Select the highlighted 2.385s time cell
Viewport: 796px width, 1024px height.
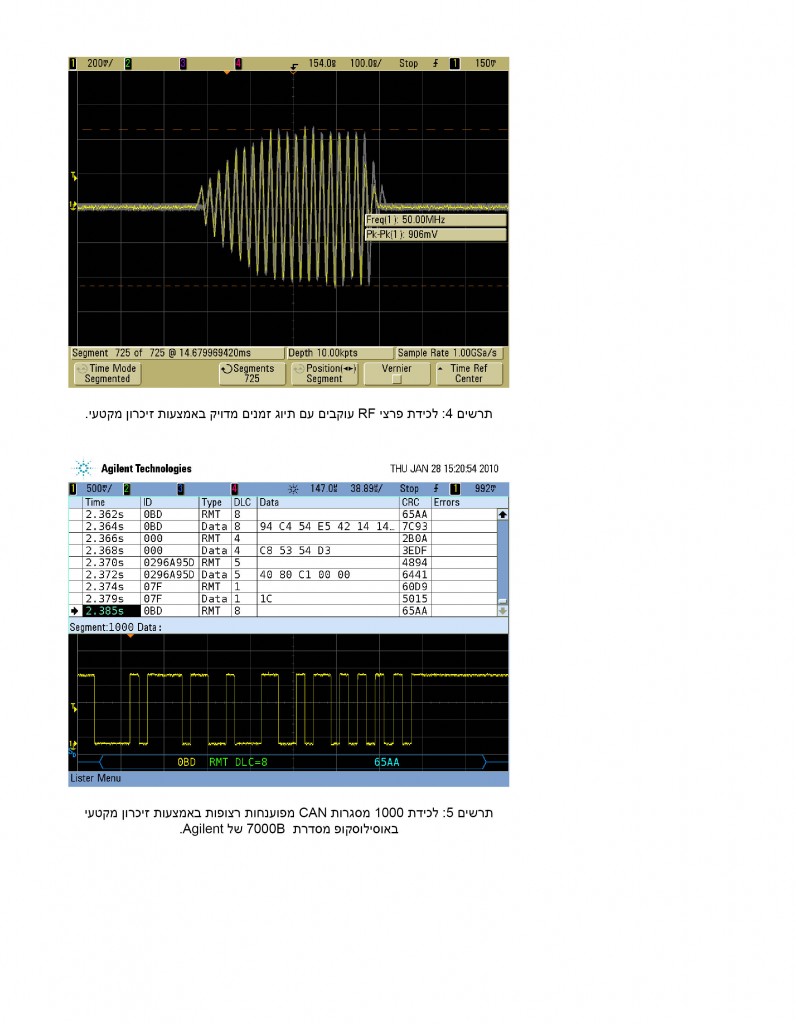point(112,611)
